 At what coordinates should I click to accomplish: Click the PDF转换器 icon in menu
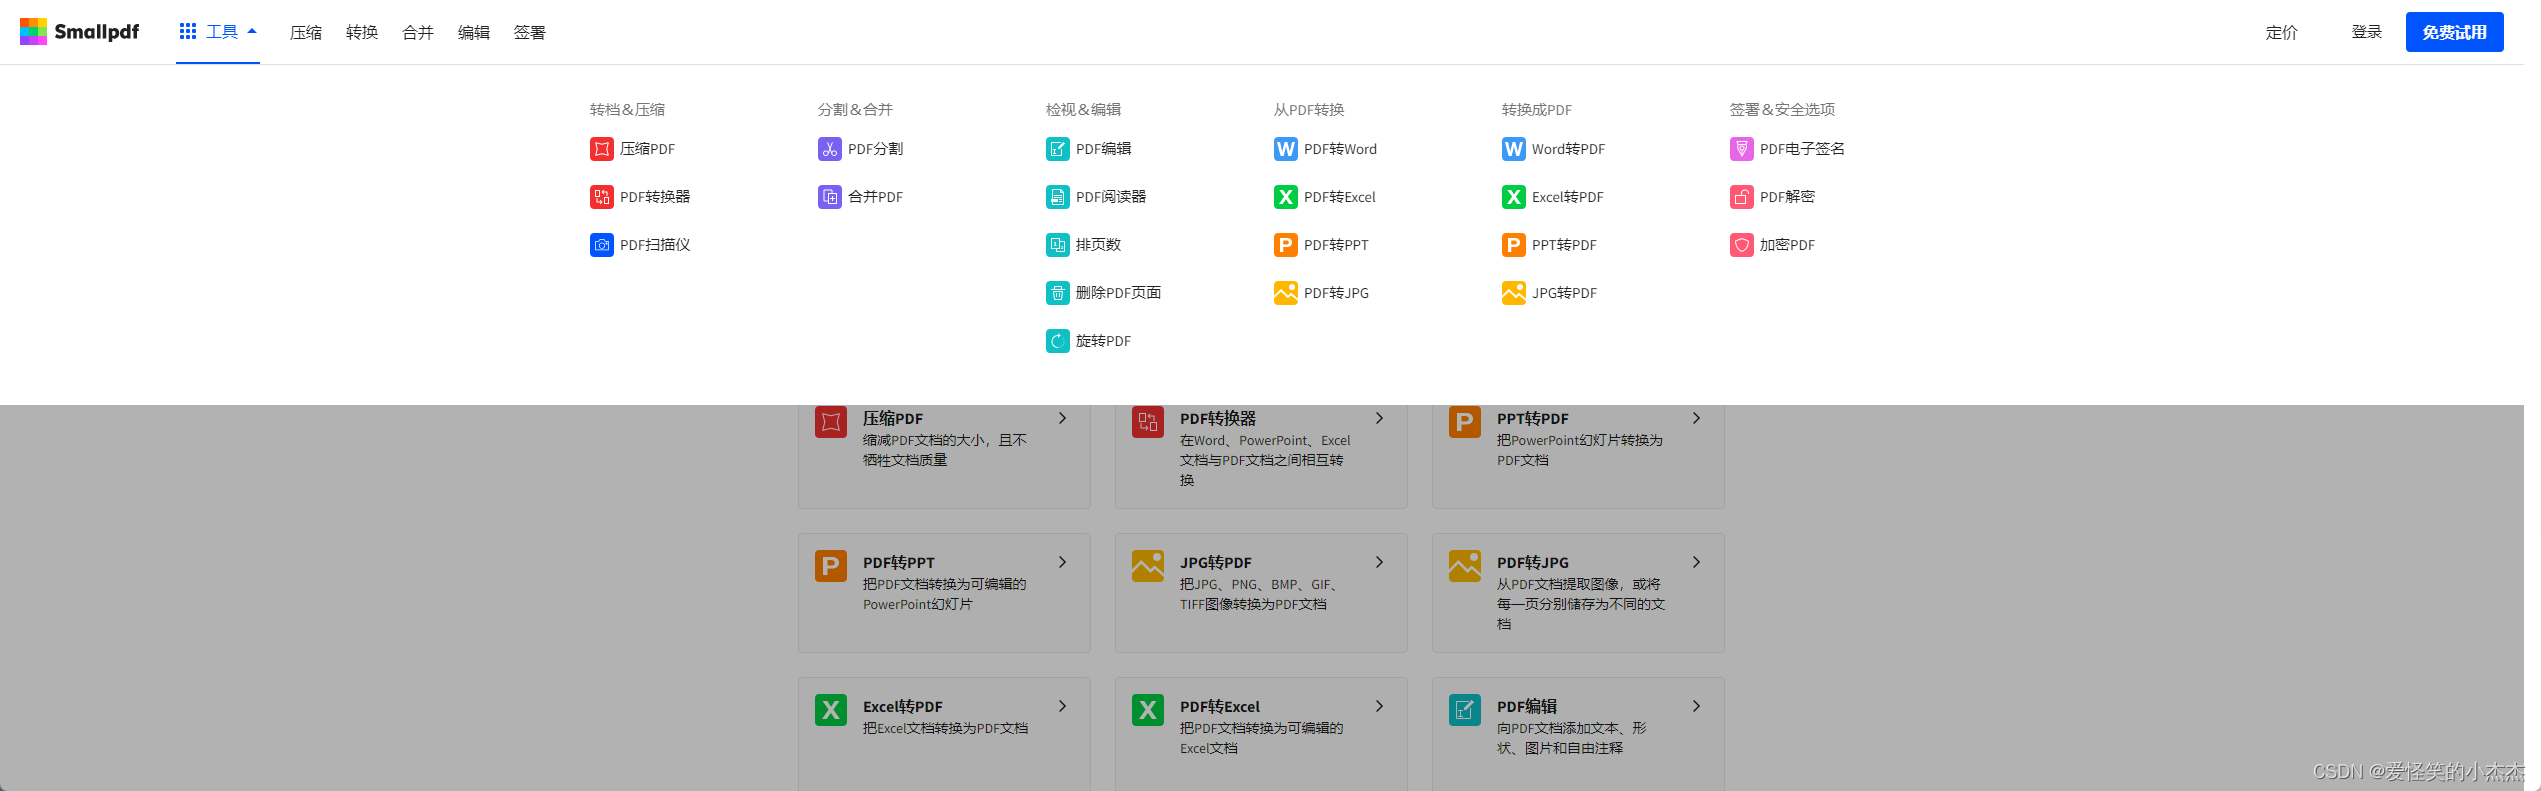602,197
